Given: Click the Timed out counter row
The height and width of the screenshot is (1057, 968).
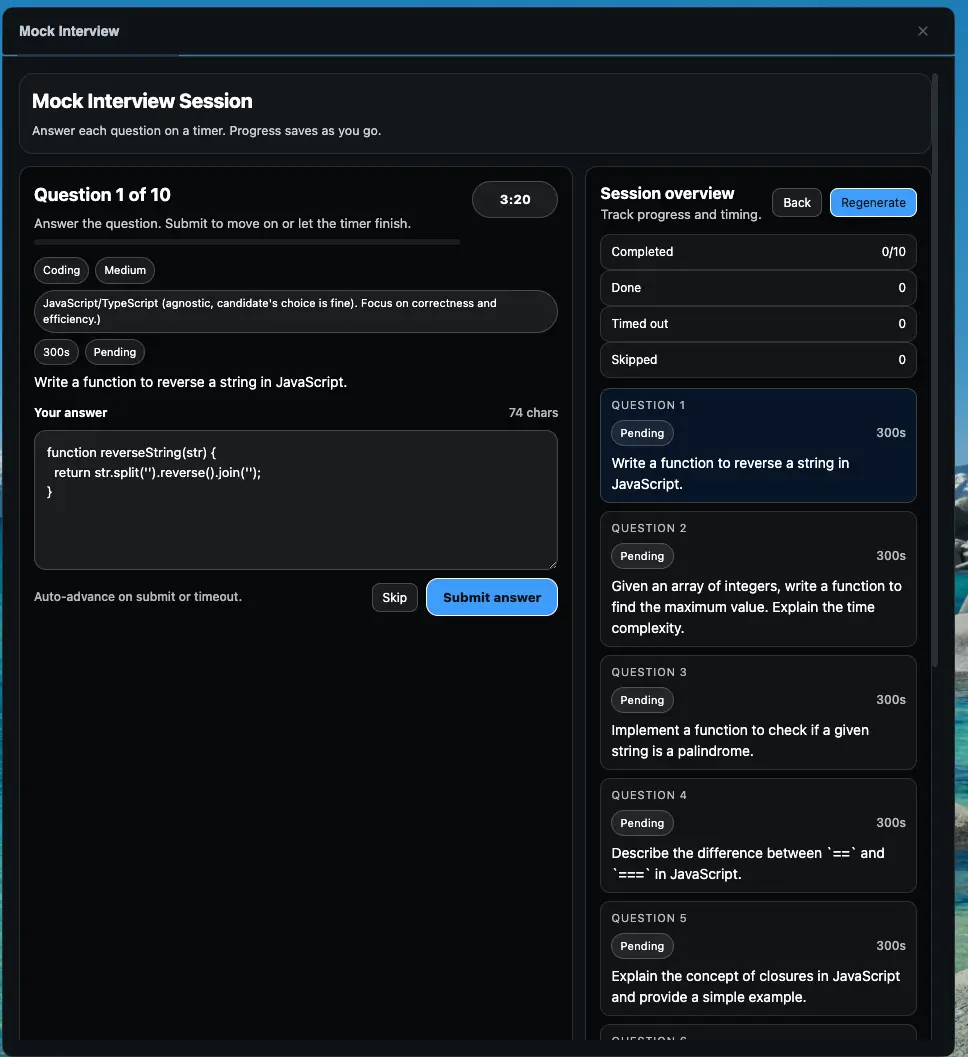Looking at the screenshot, I should 757,324.
